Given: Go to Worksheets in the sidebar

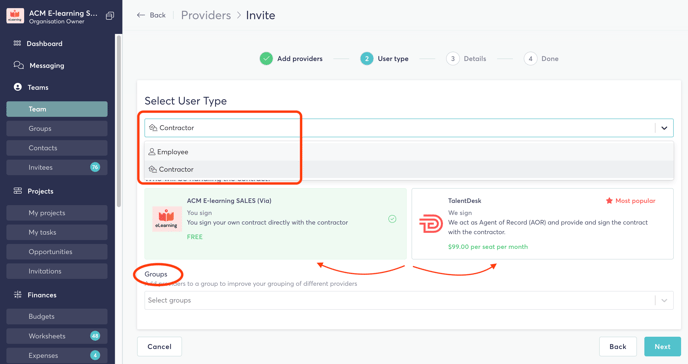Looking at the screenshot, I should [x=57, y=336].
